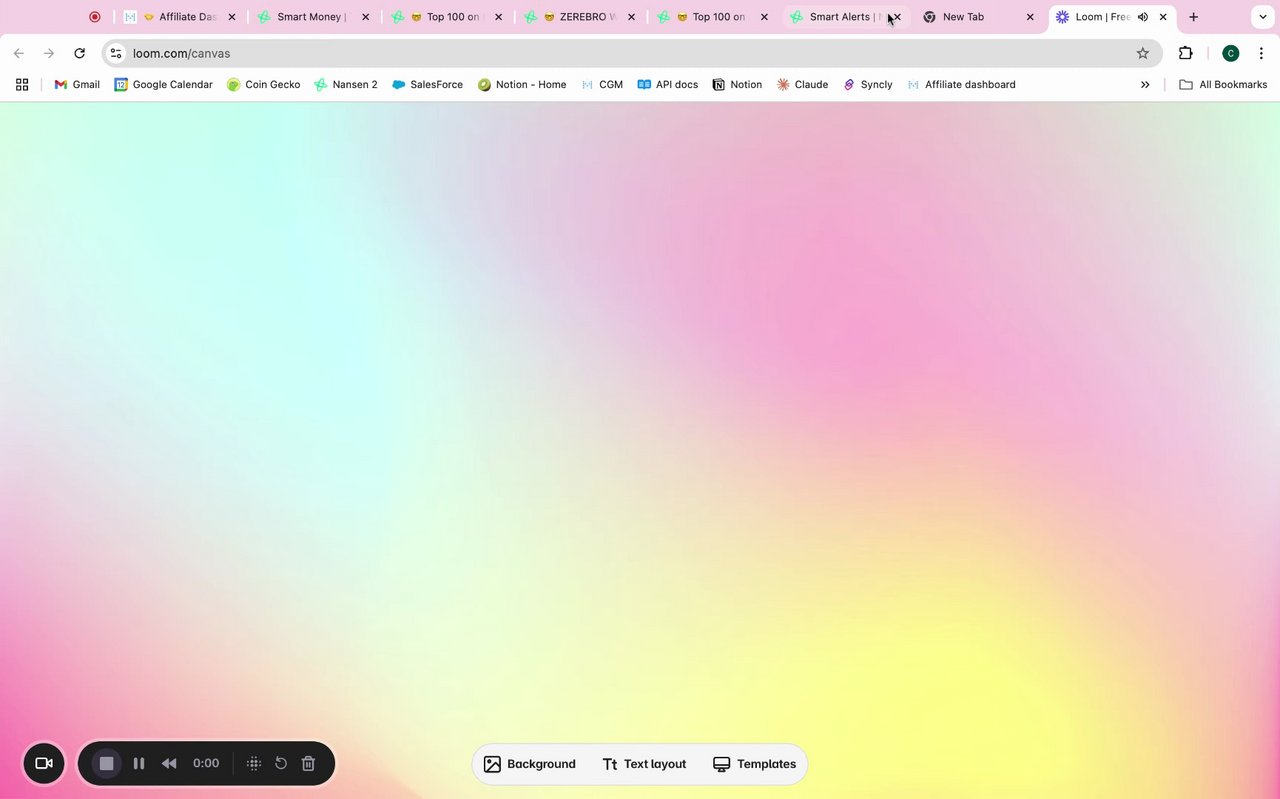Click the 0:00 recording timer
Screen dimensions: 1280x799
click(x=206, y=764)
